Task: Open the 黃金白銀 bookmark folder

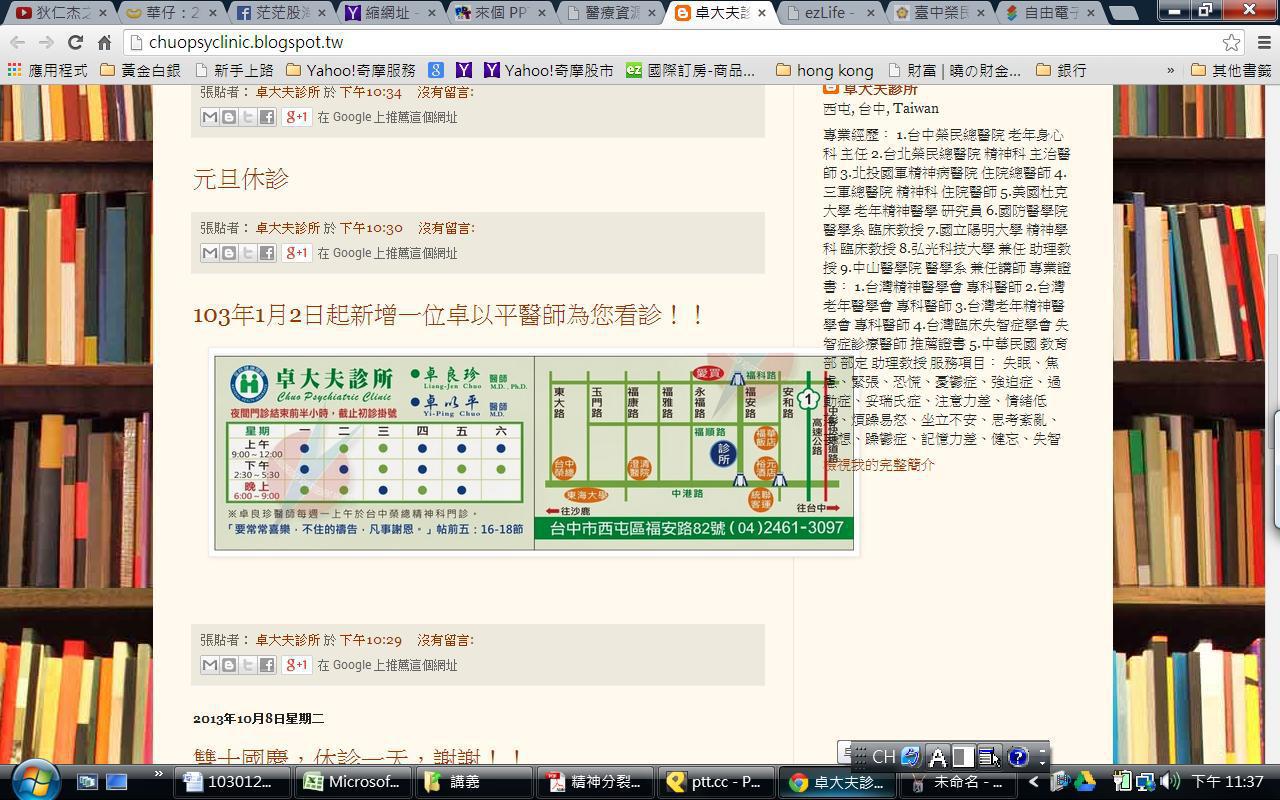Action: click(x=141, y=70)
